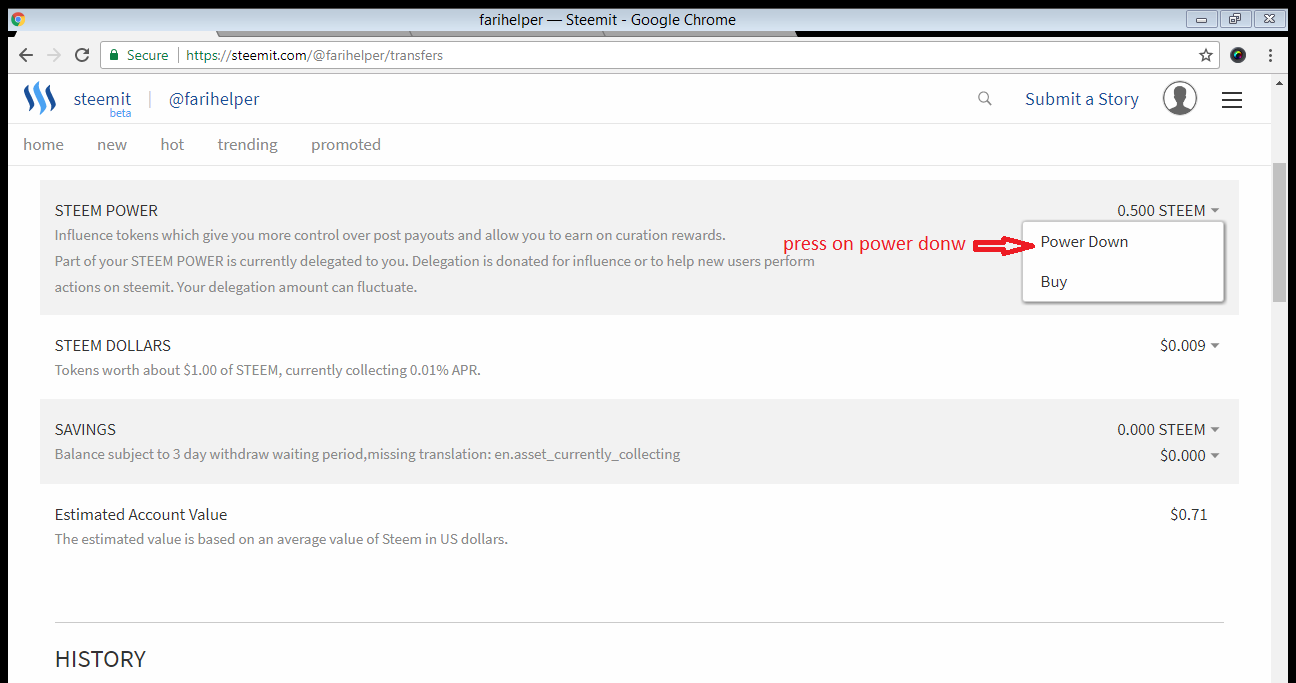1296x683 pixels.
Task: Open Chrome's three-dot menu icon
Action: pyautogui.click(x=1271, y=55)
